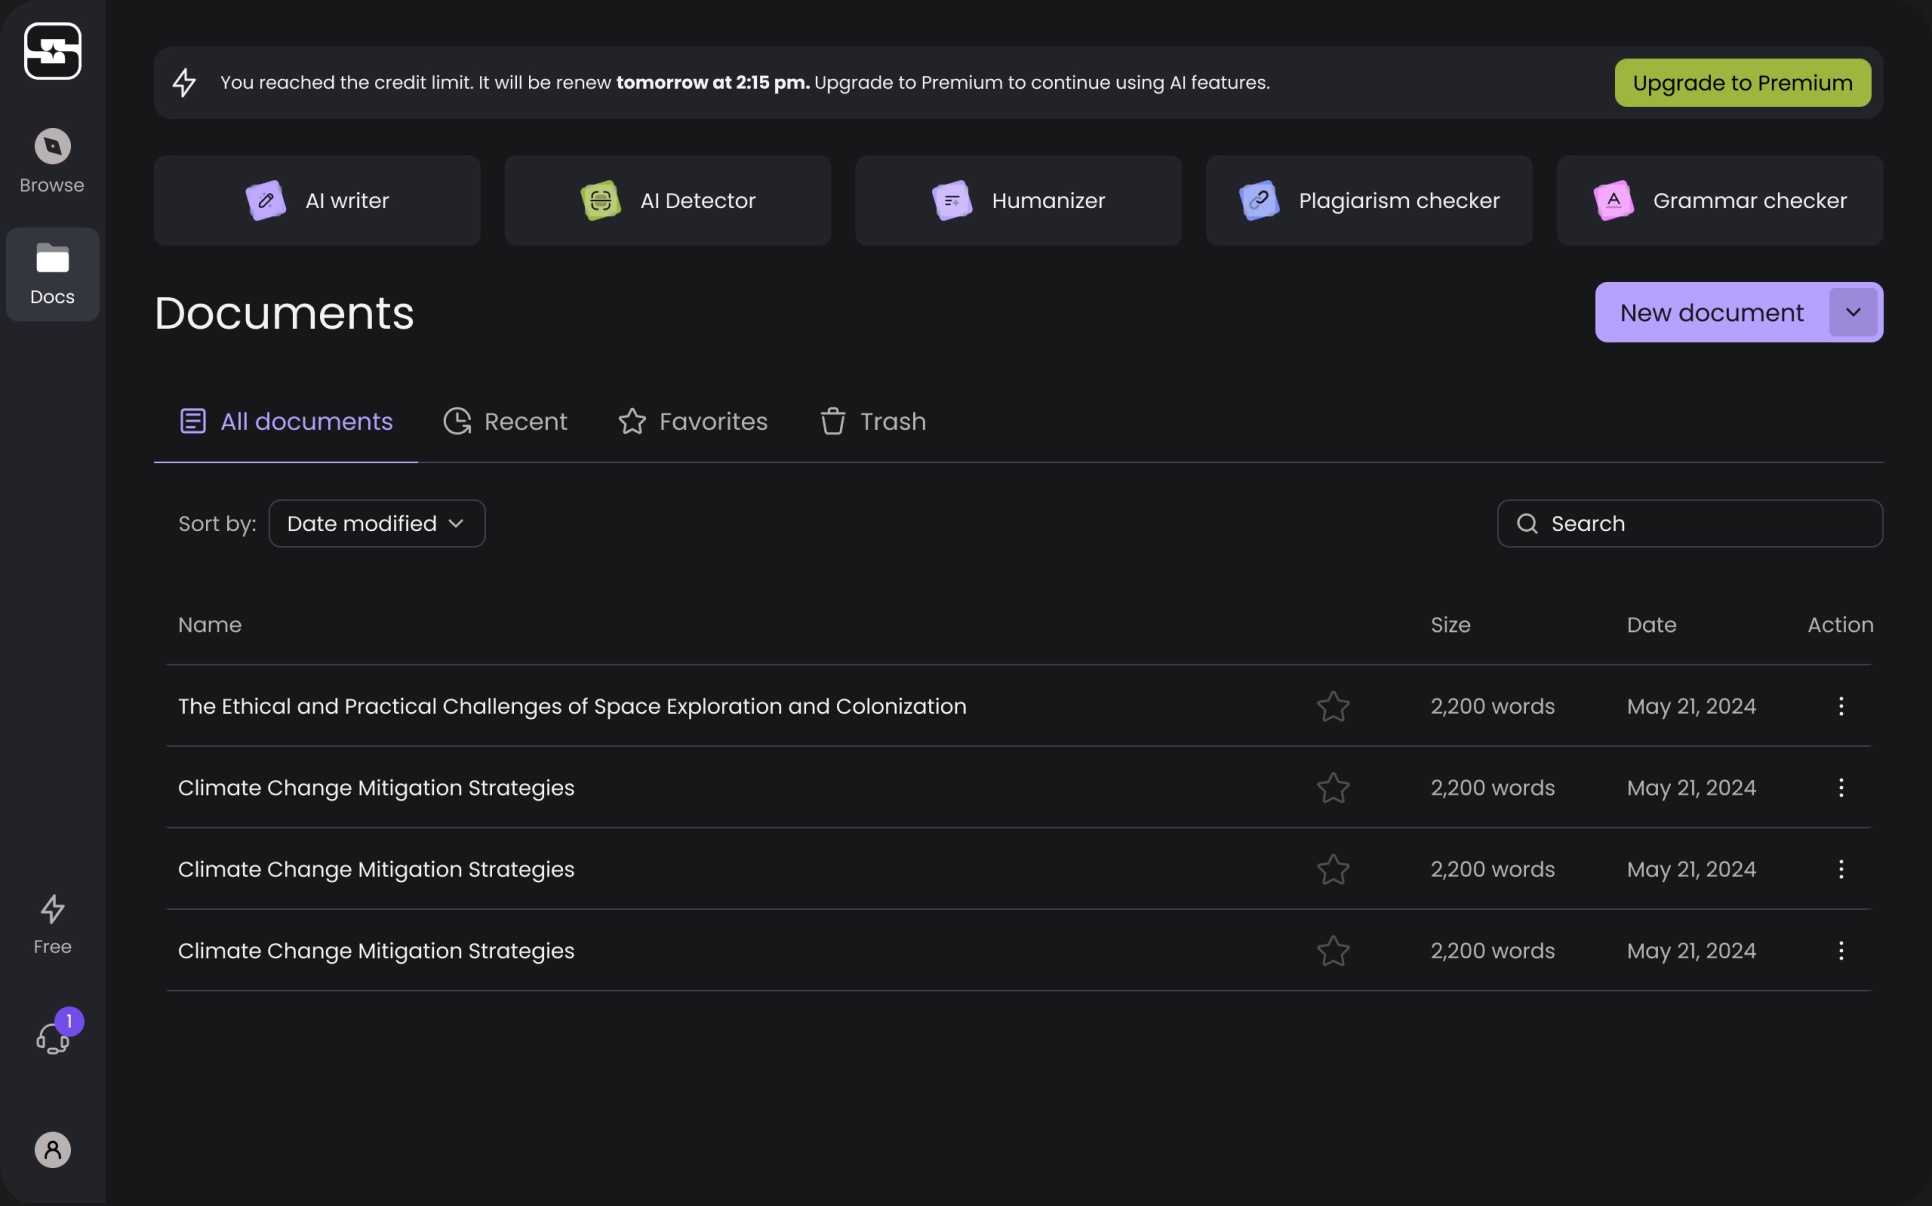Launch the Plagiarism checker tool

pos(1369,200)
